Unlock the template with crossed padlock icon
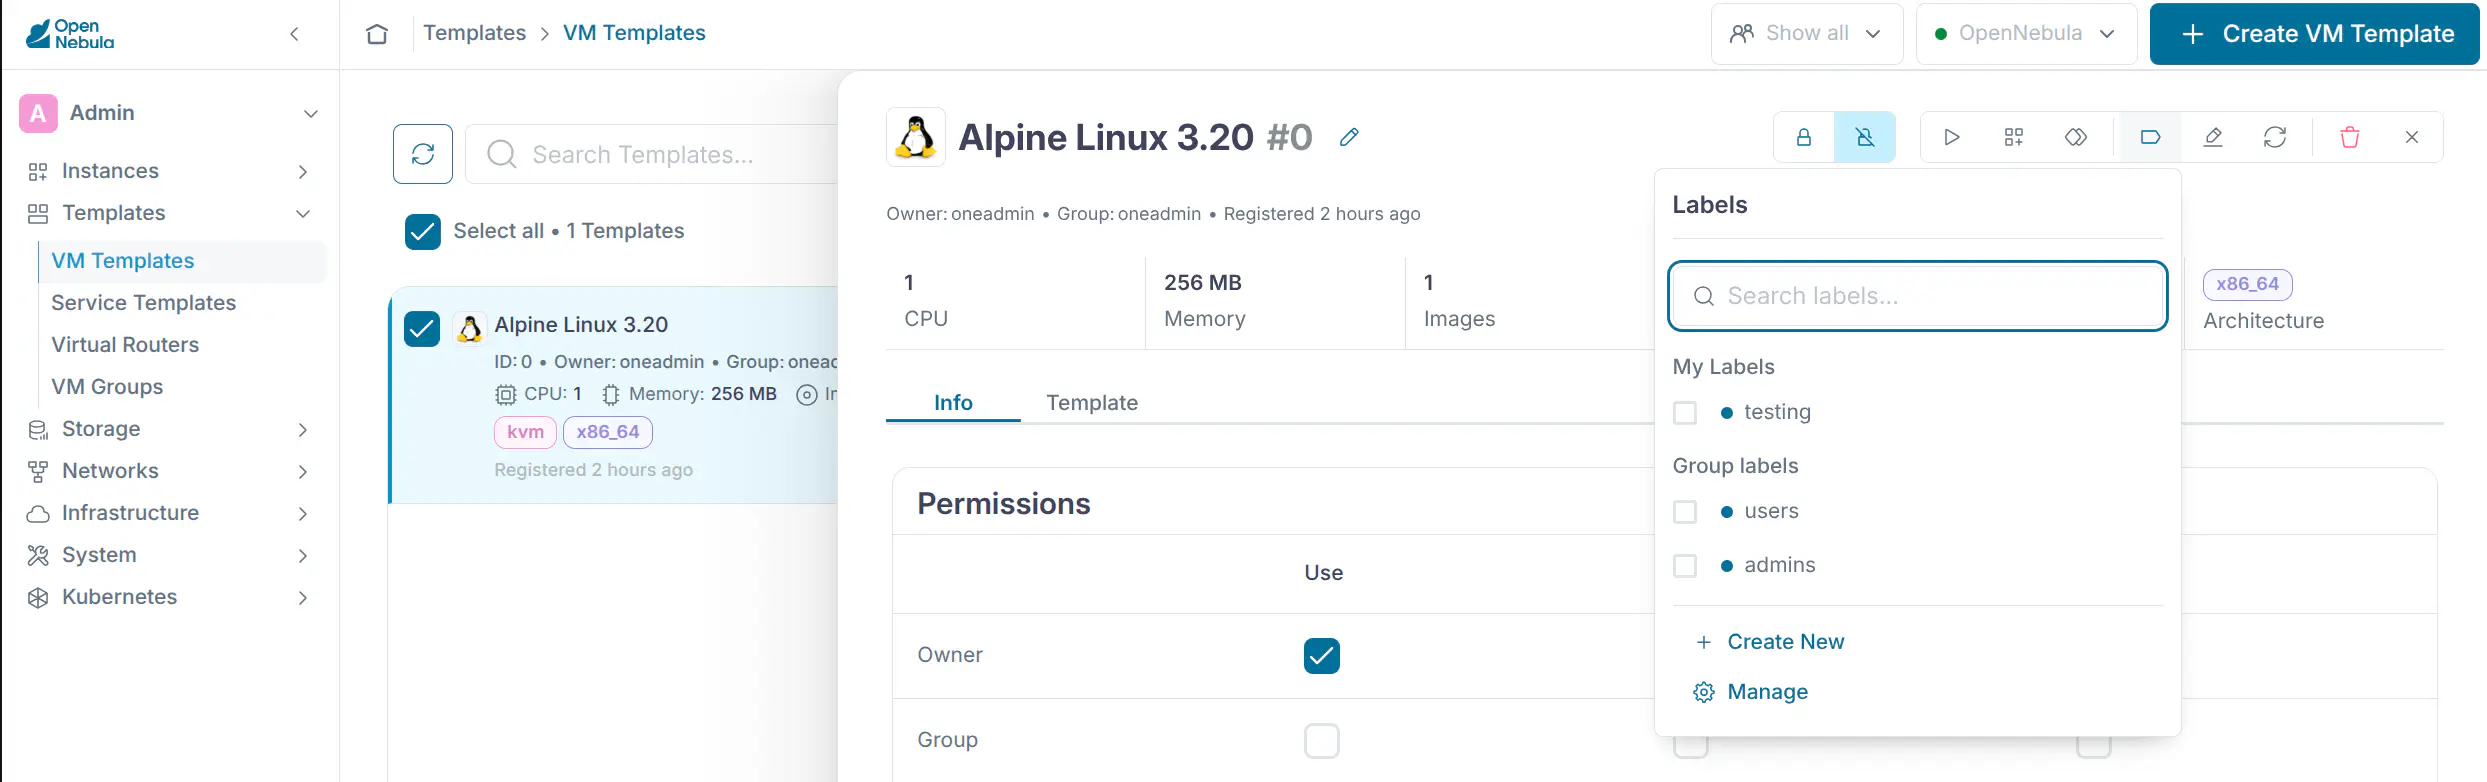The image size is (2487, 782). 1865,137
